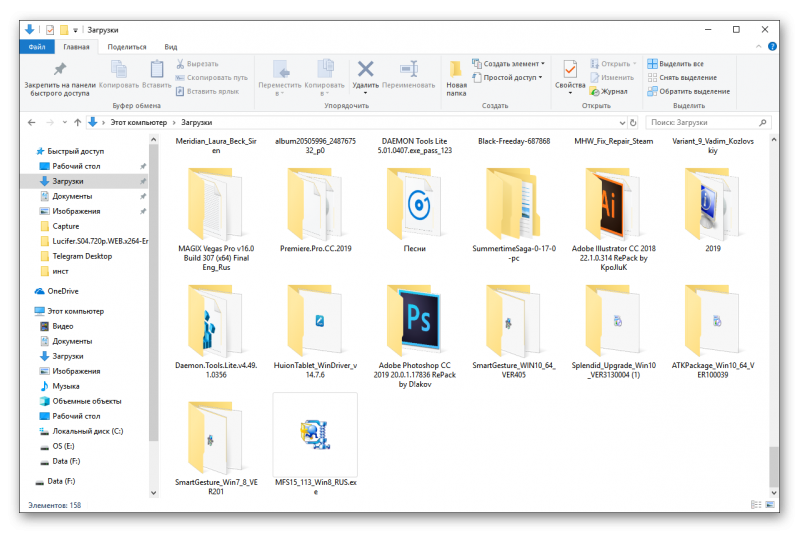The image size is (800, 533).
Task: Click Pin to Quick access icon
Action: [x=60, y=69]
